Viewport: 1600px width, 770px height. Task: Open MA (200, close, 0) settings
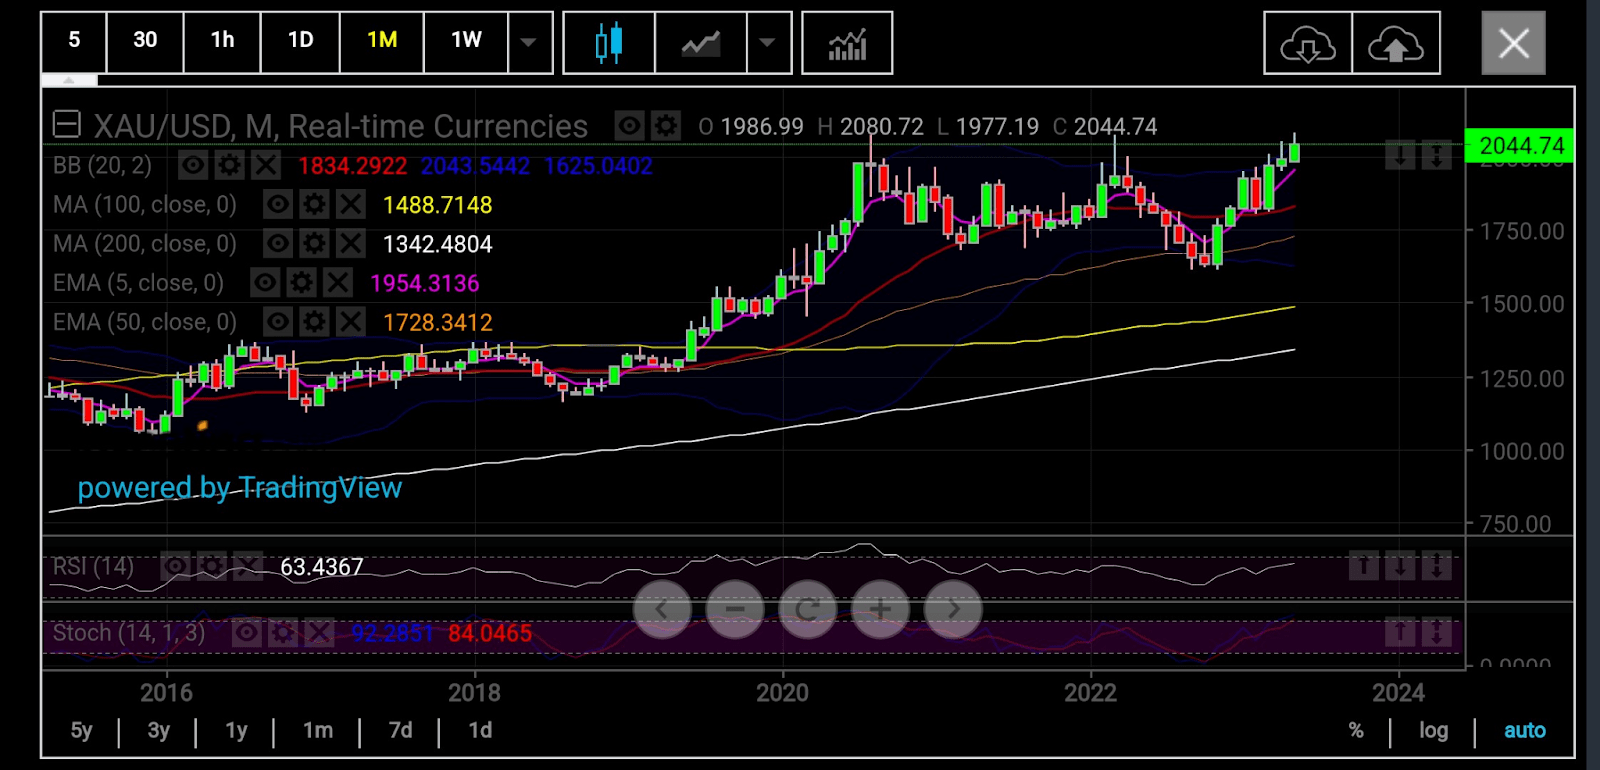click(x=314, y=244)
